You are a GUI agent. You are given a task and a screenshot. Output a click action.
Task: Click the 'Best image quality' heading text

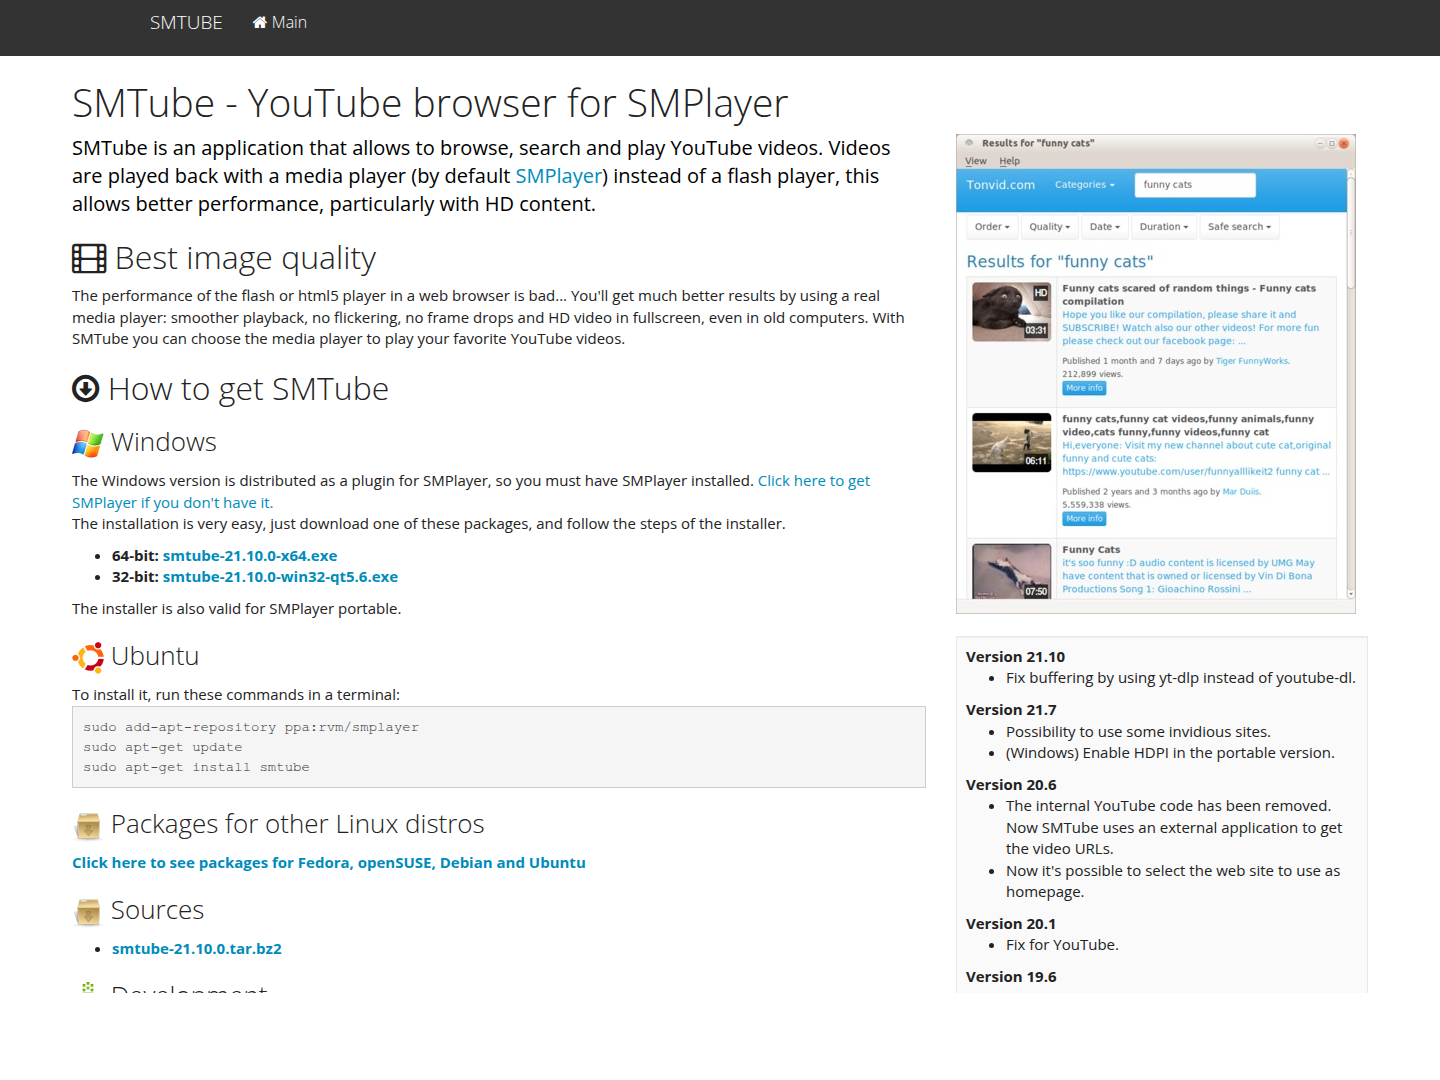245,259
